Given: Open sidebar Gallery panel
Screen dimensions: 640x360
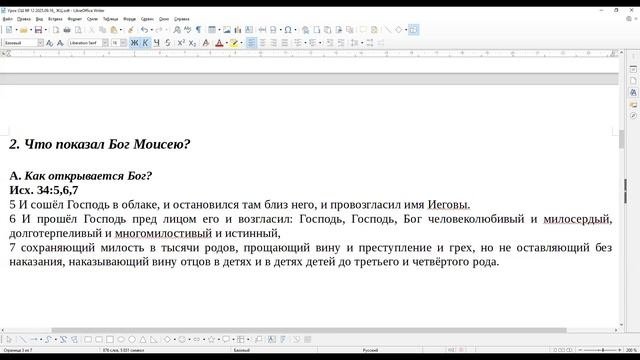Looking at the screenshot, I should click(633, 104).
